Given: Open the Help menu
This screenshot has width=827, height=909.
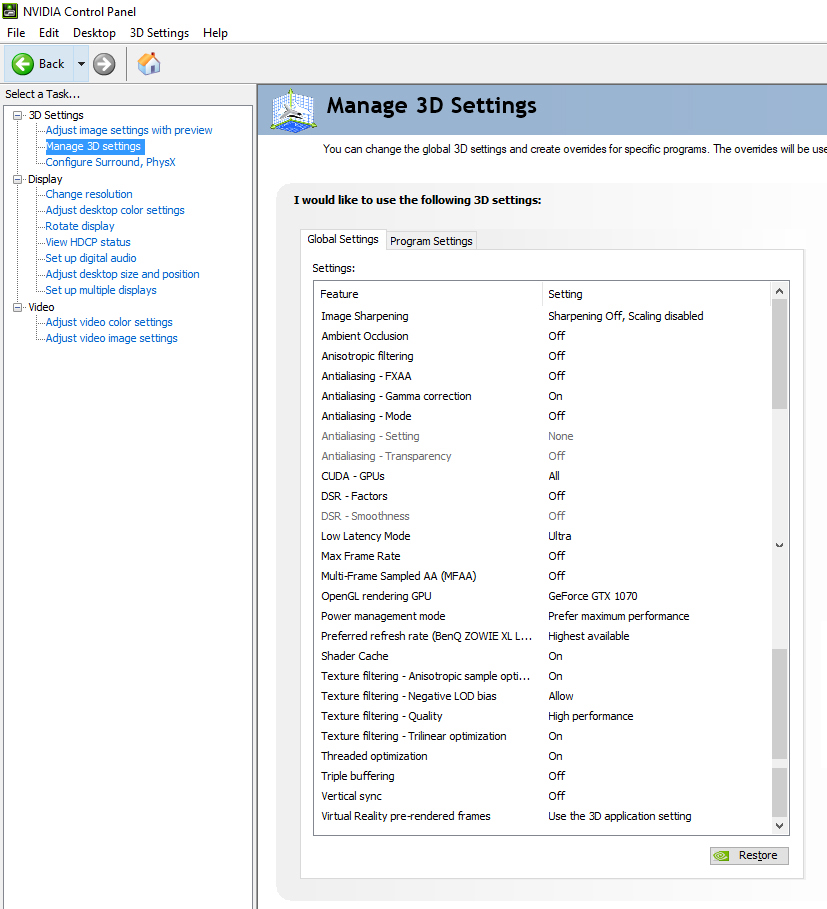Looking at the screenshot, I should [x=215, y=33].
